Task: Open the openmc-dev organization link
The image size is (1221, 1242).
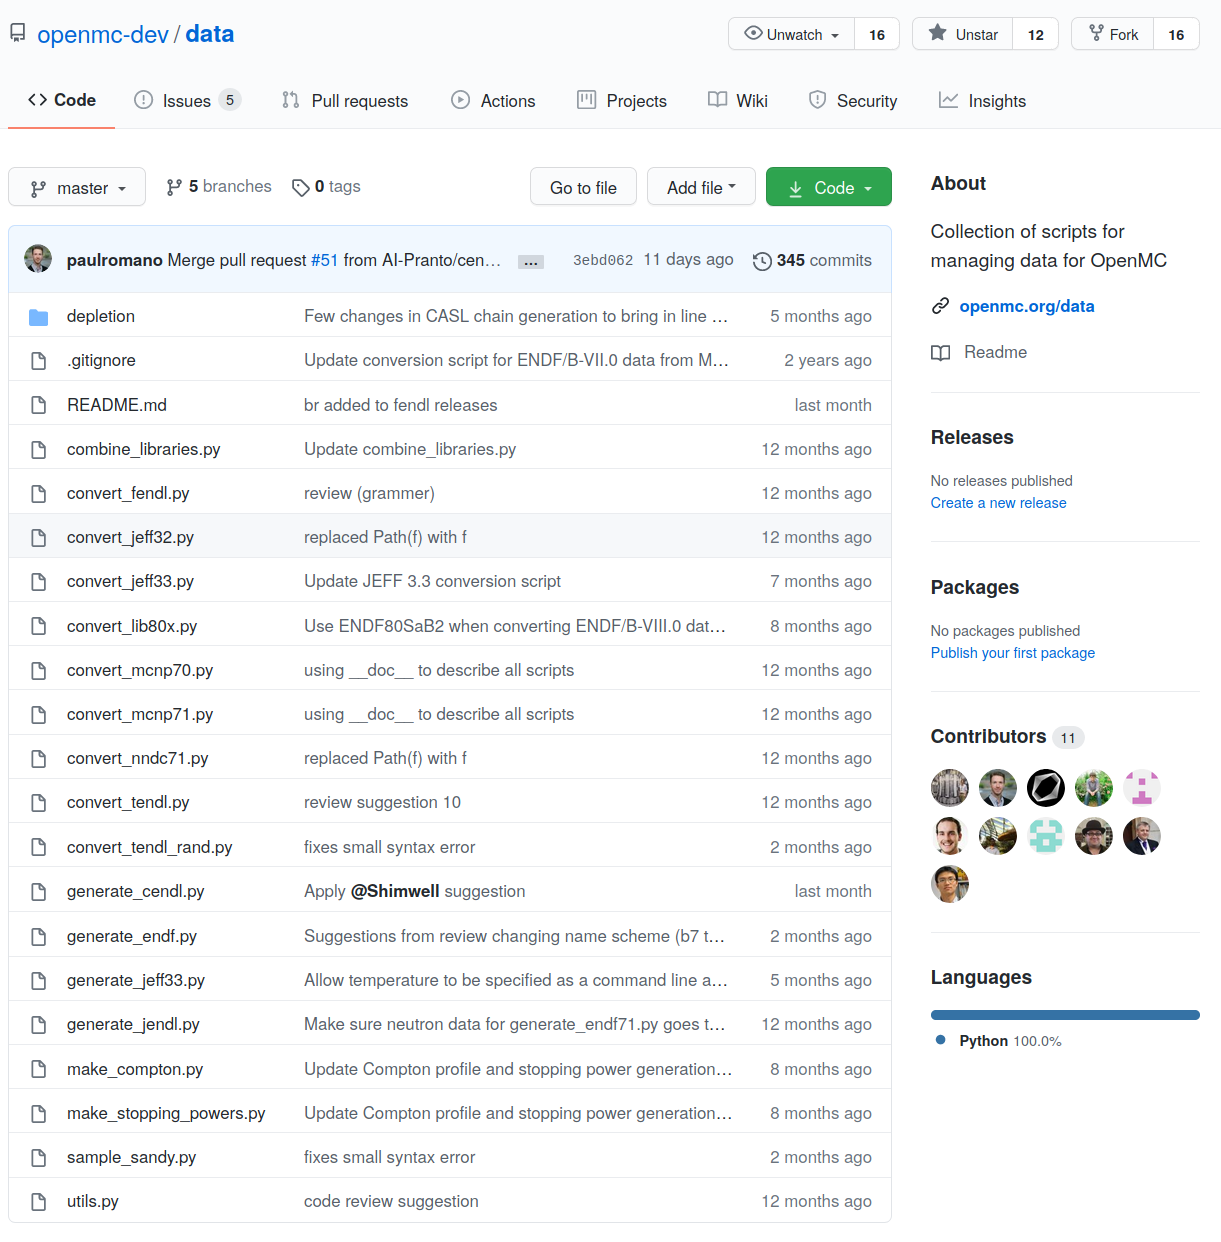Action: pos(103,34)
